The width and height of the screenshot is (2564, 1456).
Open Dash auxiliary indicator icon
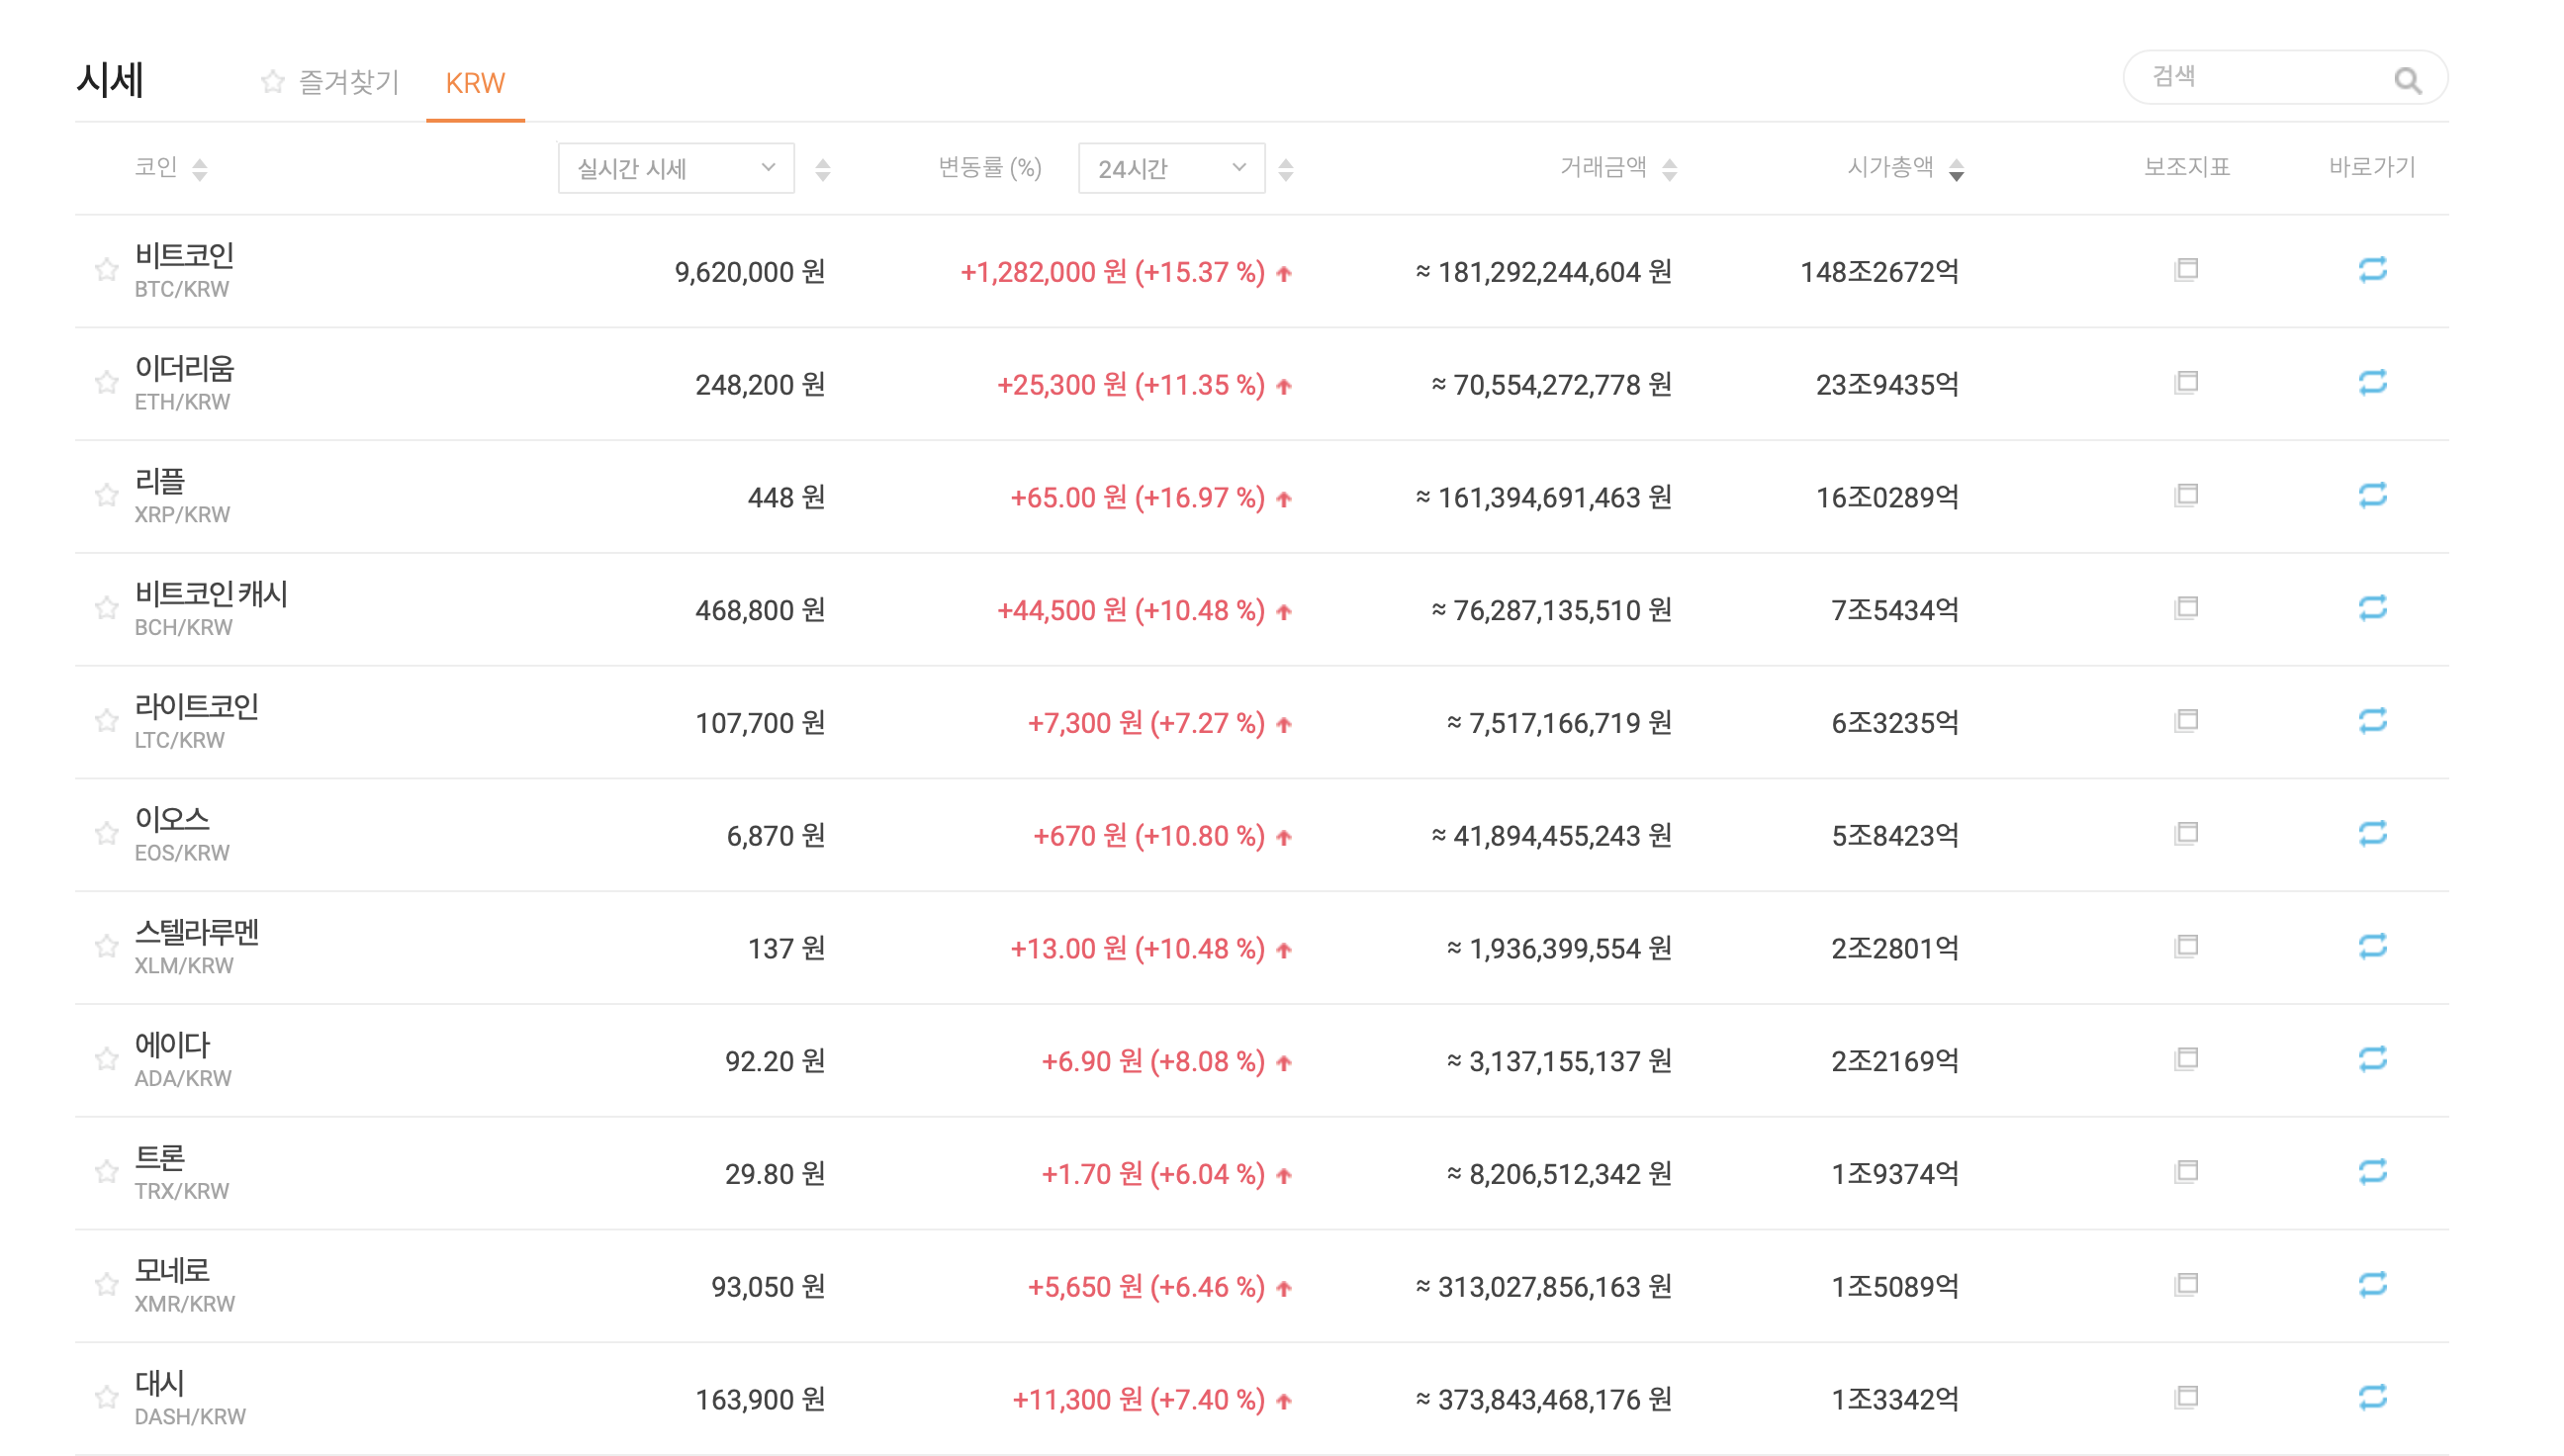(2185, 1397)
